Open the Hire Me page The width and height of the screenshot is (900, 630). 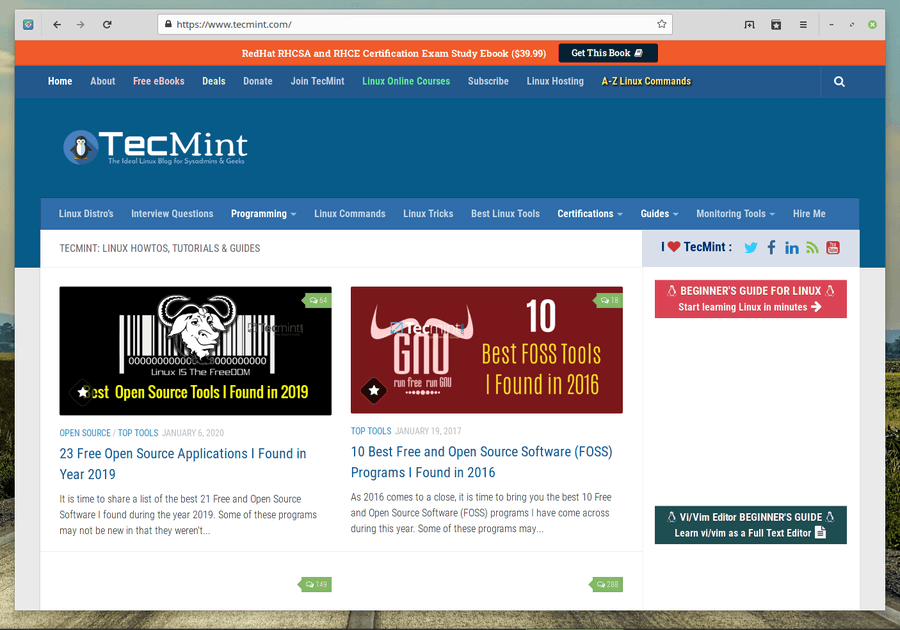pos(809,213)
